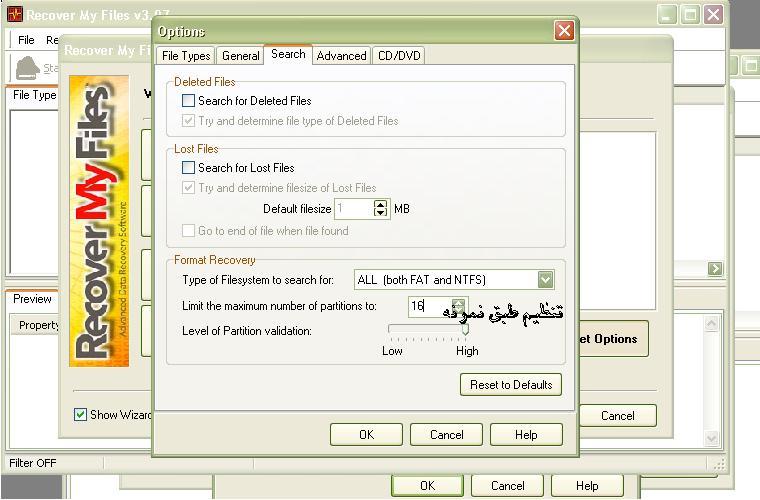Click the Set Options button behind dialog

614,339
